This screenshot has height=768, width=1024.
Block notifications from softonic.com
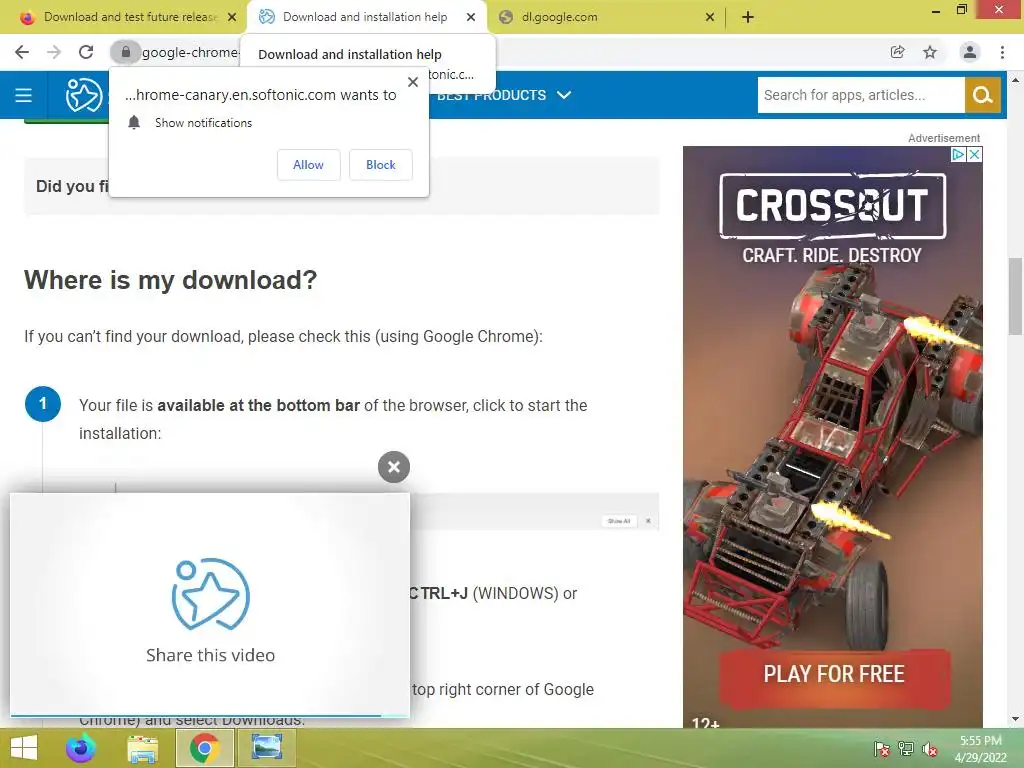point(381,165)
